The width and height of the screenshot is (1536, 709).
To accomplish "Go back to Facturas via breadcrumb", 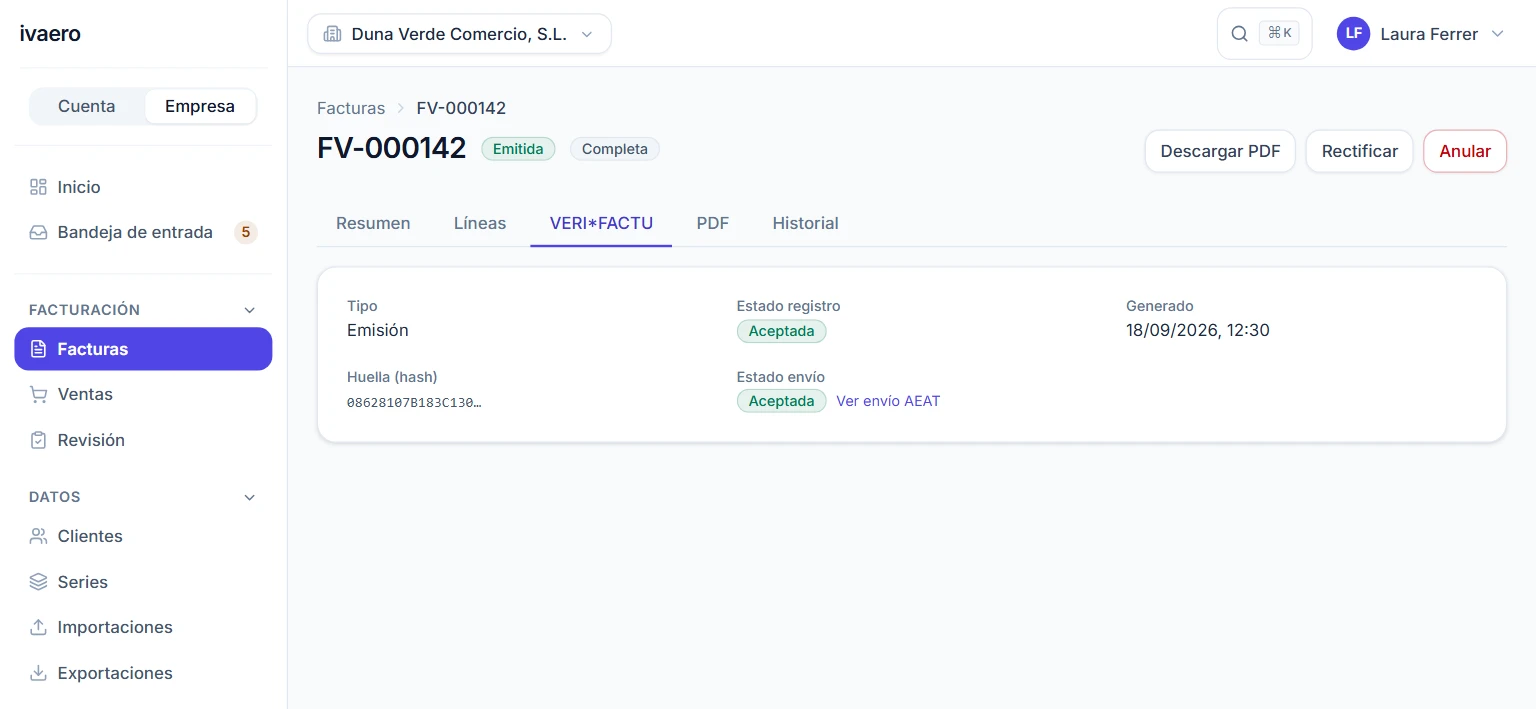I will tap(351, 108).
